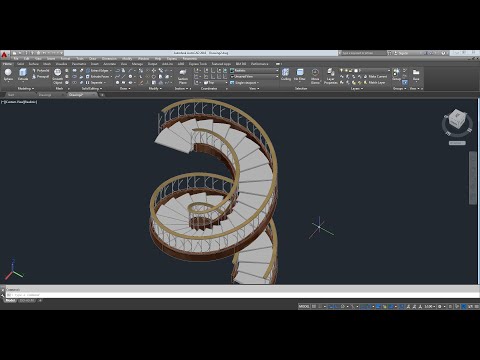480x360 pixels.
Task: Open the Unsaved View dropdown
Action: pyautogui.click(x=254, y=77)
